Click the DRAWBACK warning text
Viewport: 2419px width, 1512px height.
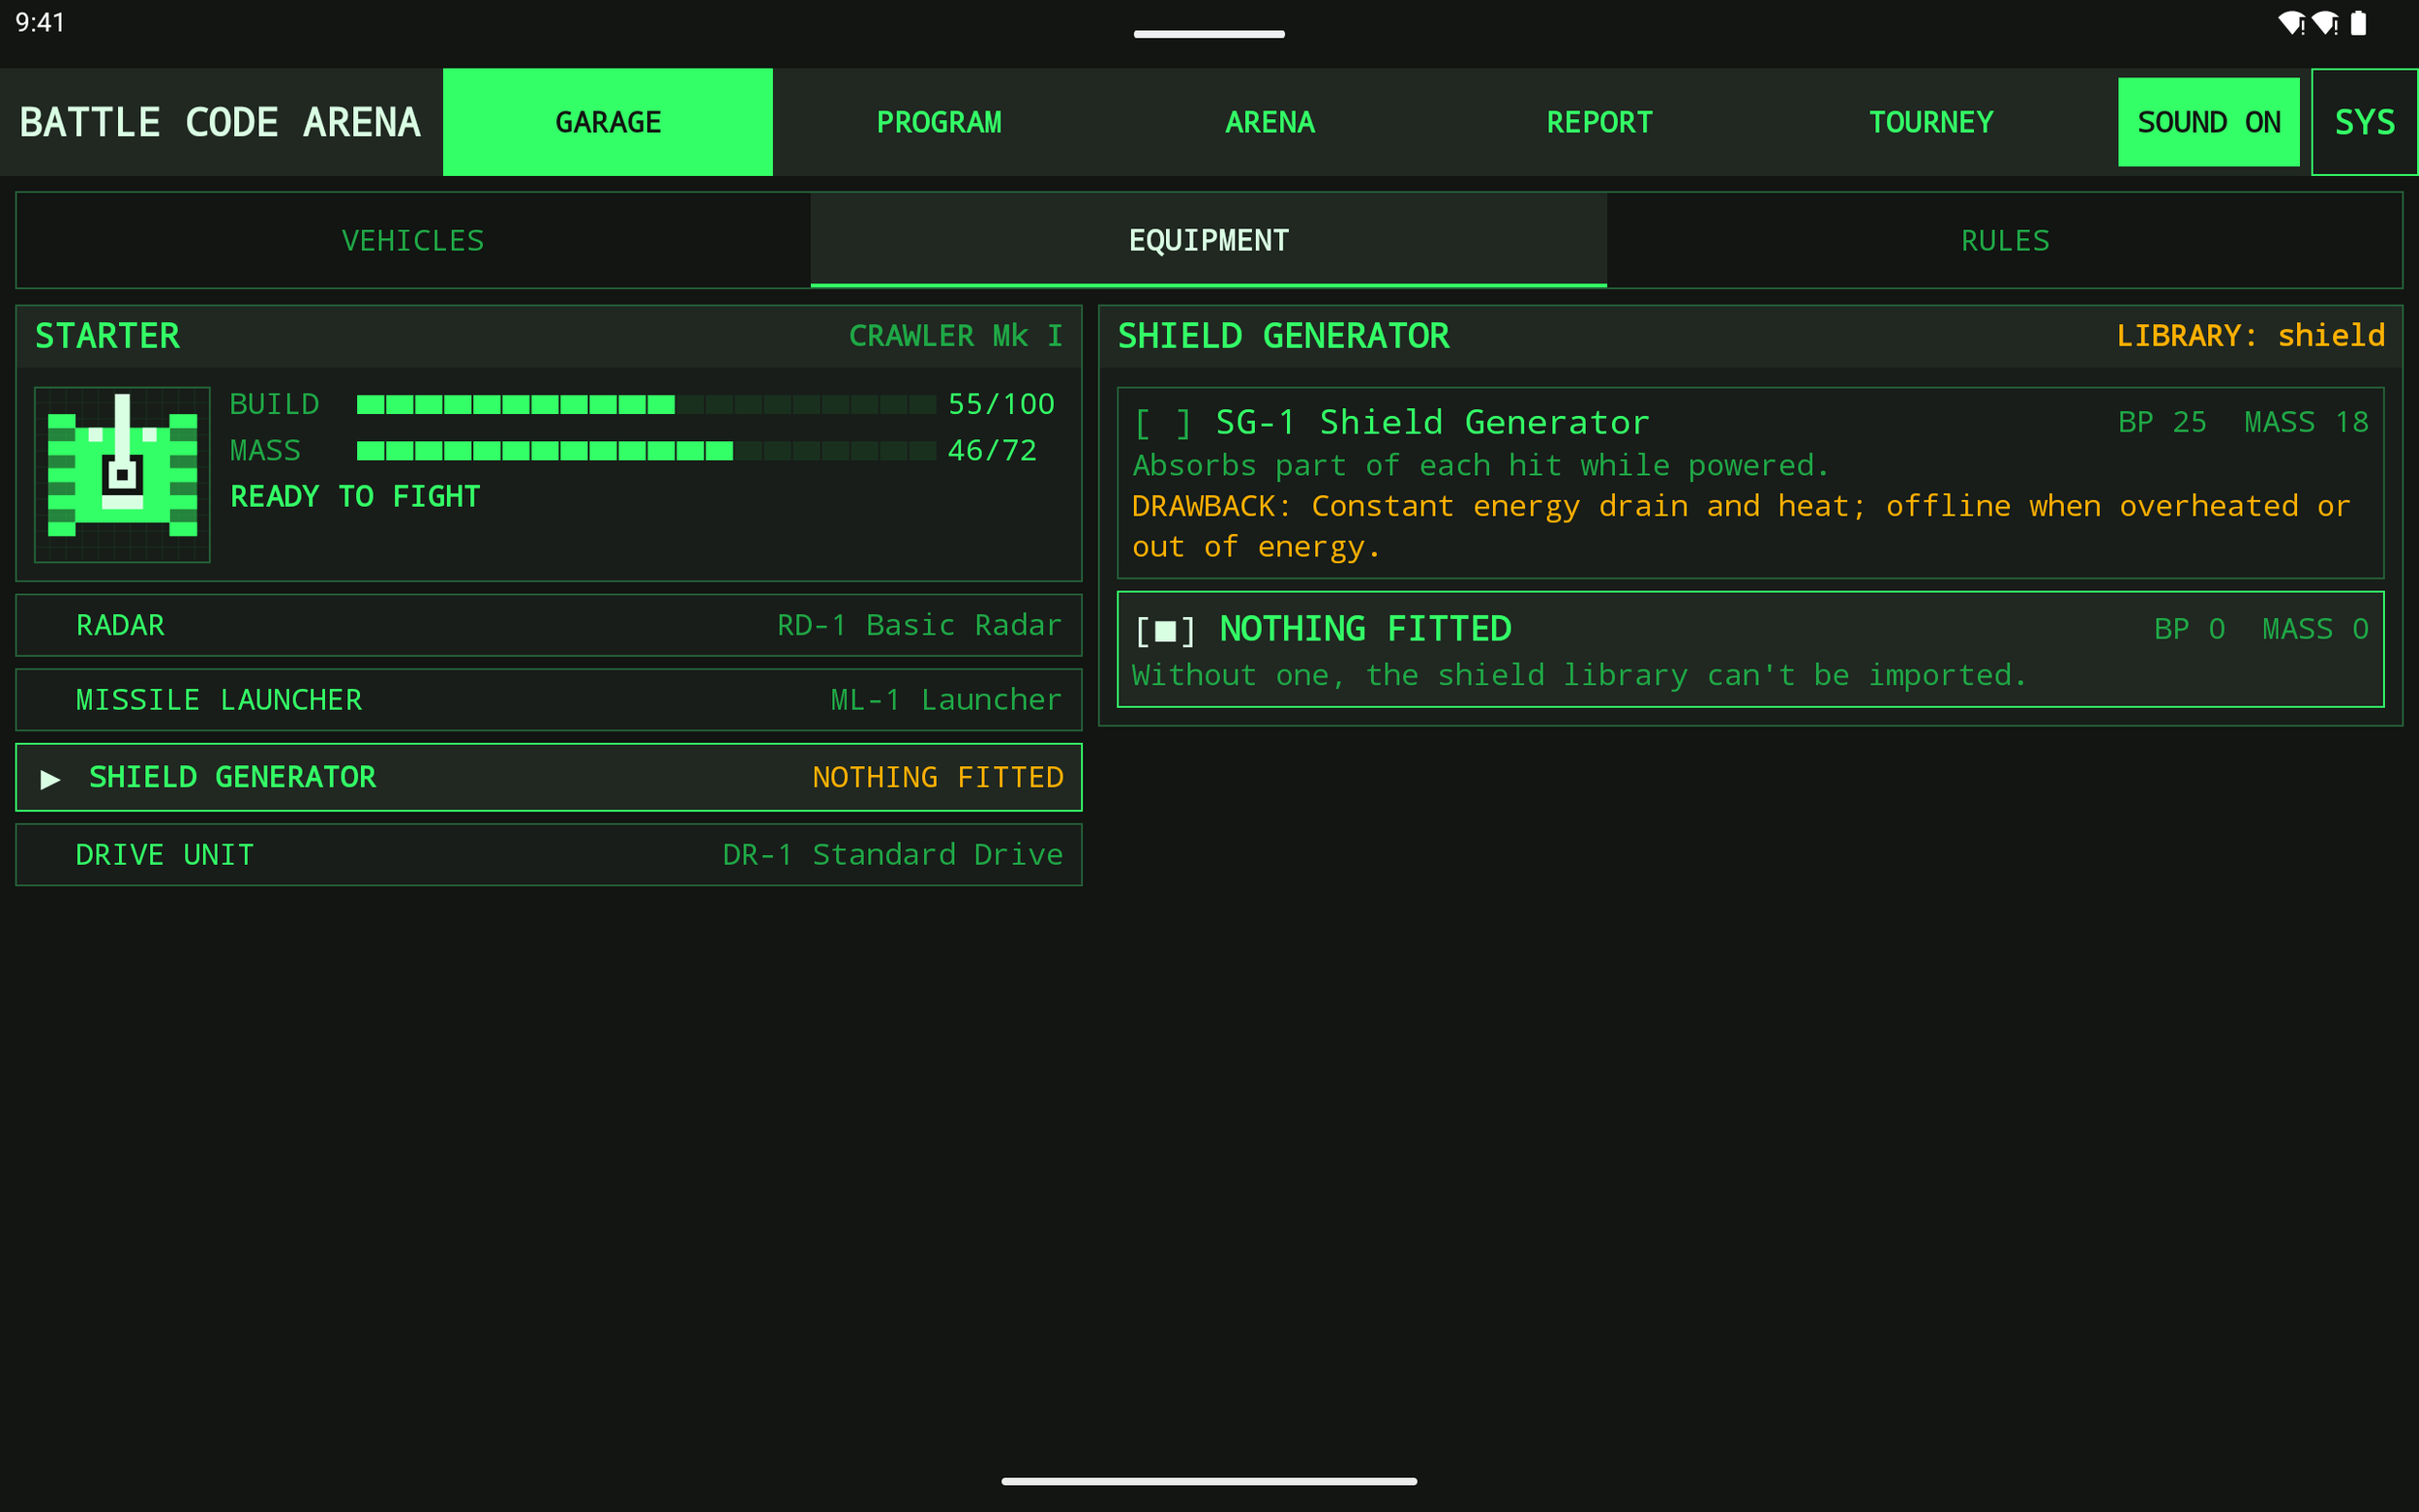pyautogui.click(x=1741, y=527)
